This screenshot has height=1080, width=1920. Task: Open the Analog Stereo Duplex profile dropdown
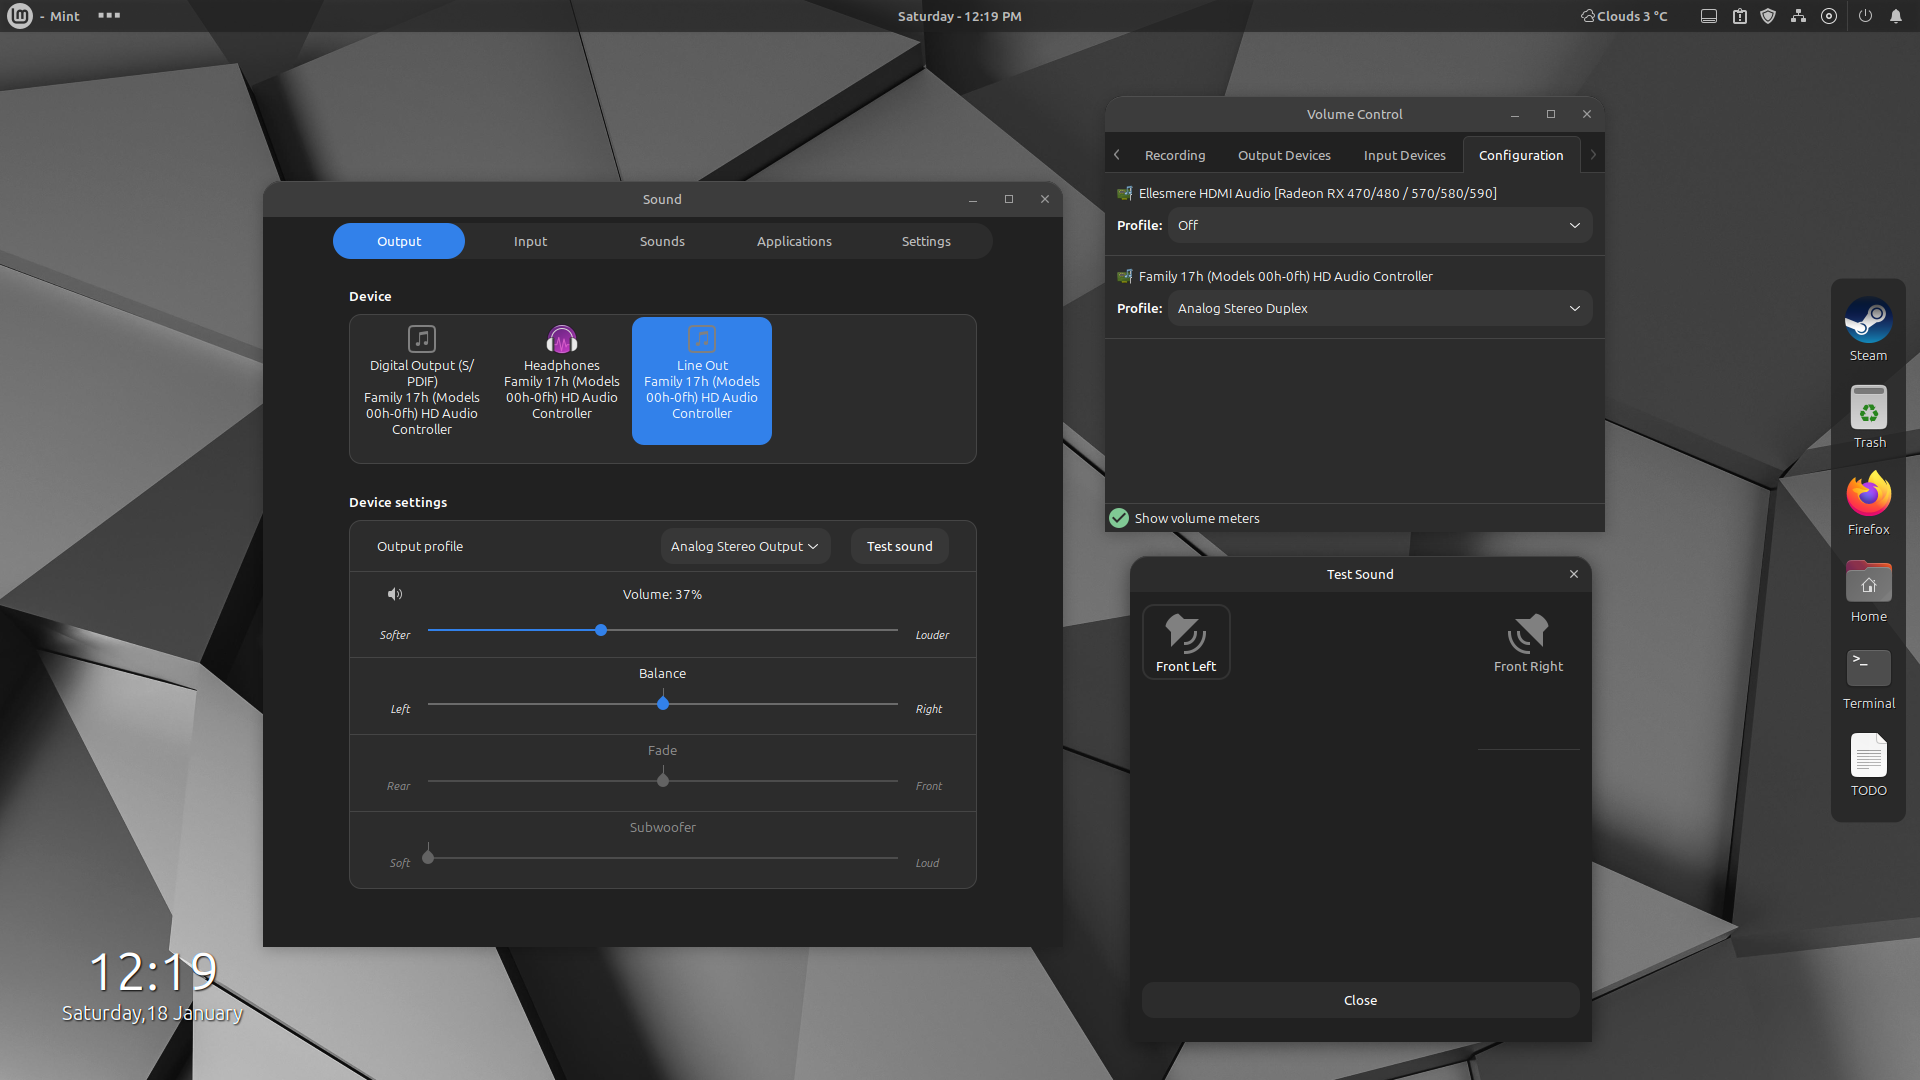(x=1379, y=308)
